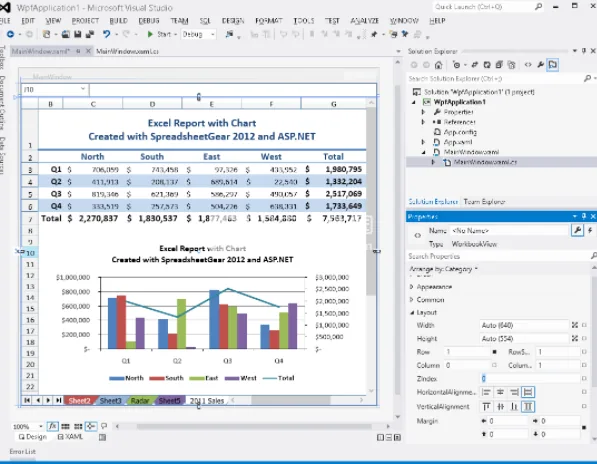597x464 pixels.
Task: Click the Events lightning bolt icon
Action: (590, 230)
